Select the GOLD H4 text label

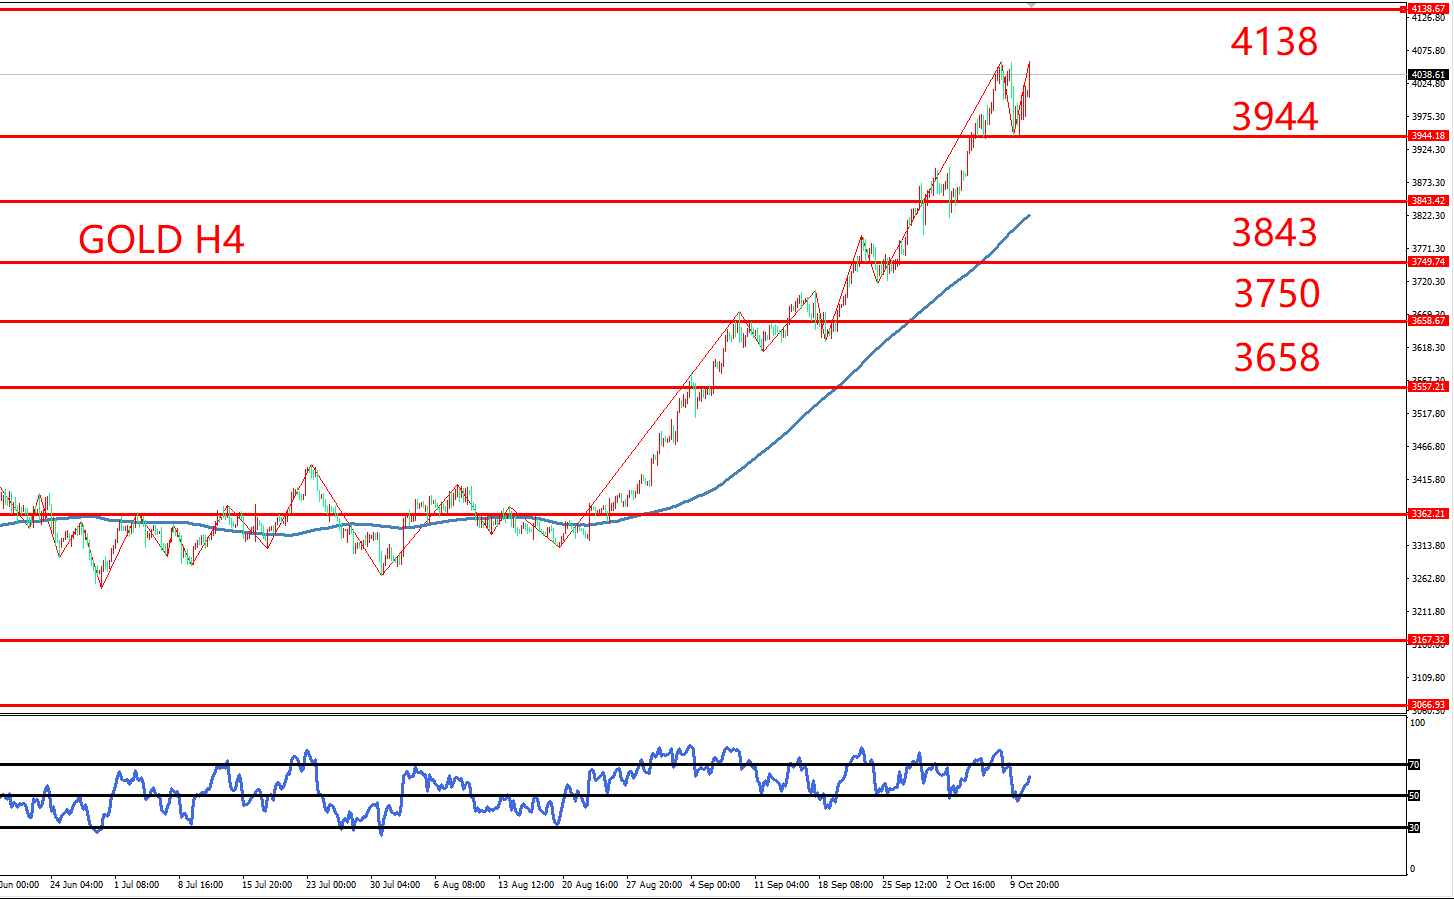click(x=161, y=240)
